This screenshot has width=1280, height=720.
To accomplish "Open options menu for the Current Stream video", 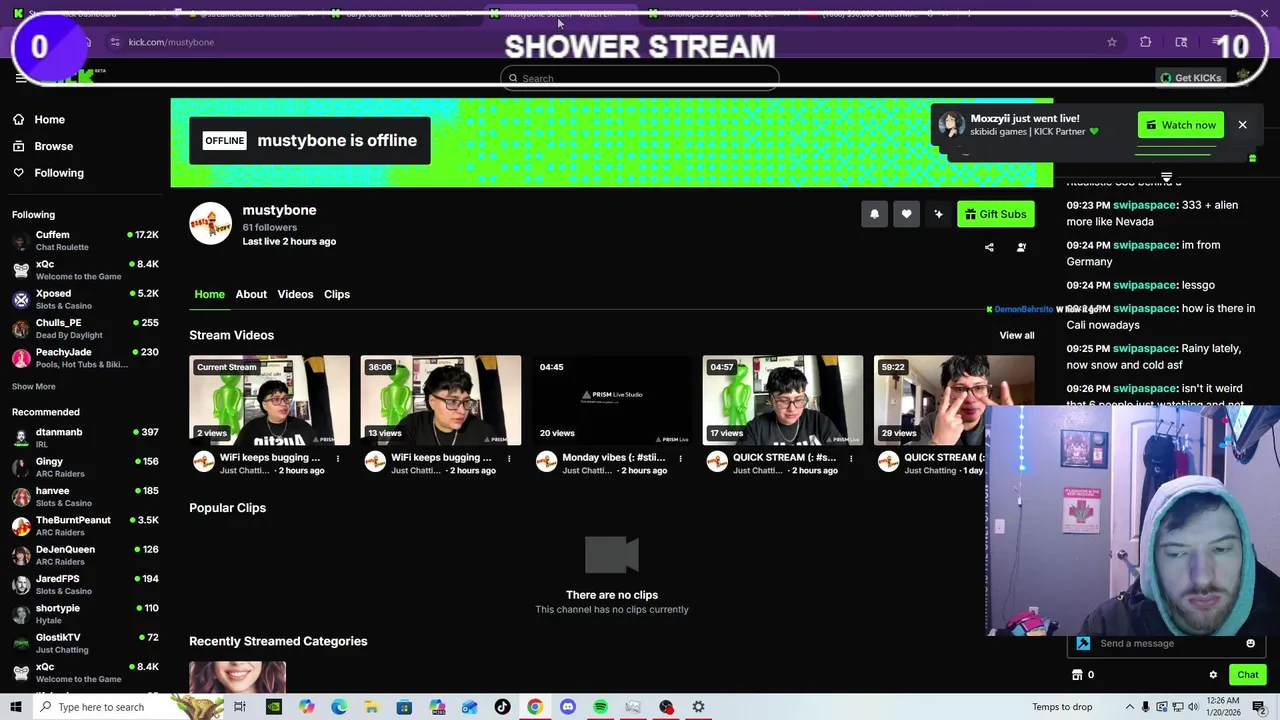I will coord(338,458).
